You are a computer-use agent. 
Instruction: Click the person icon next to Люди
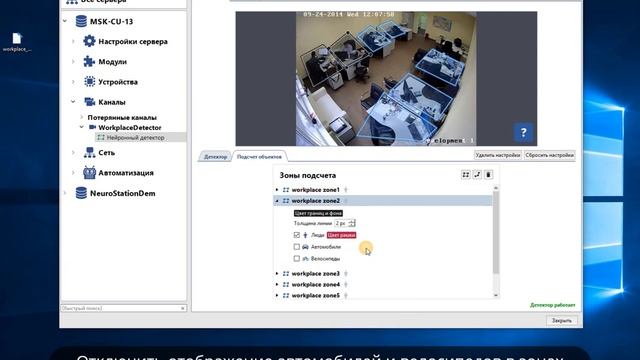305,235
